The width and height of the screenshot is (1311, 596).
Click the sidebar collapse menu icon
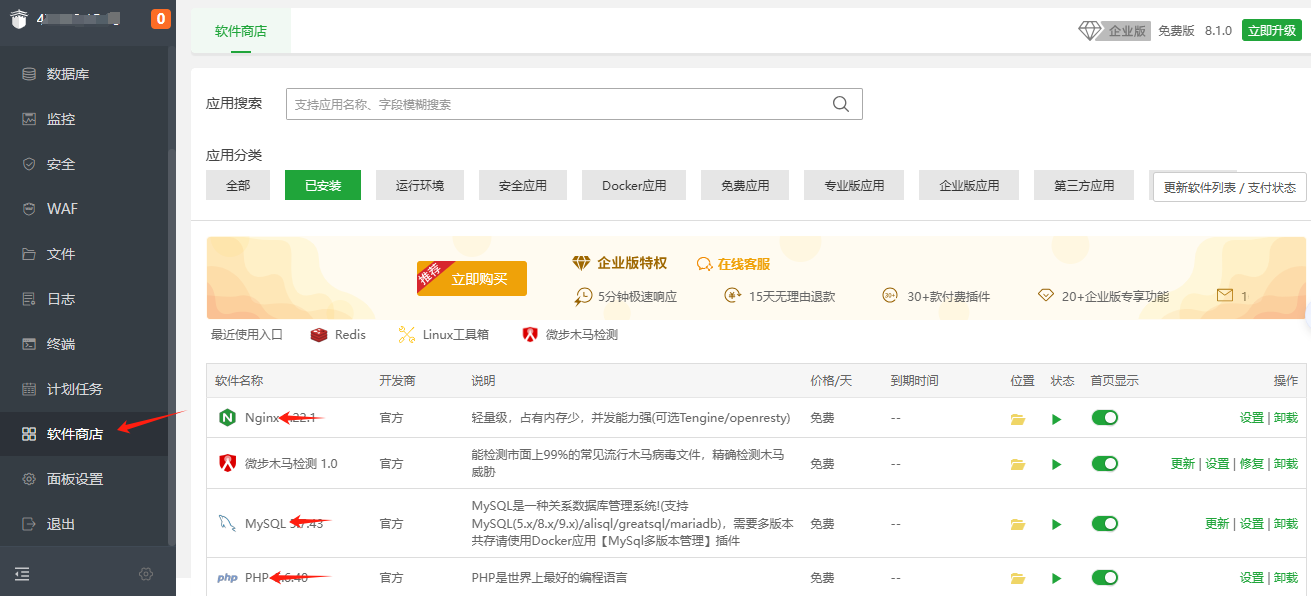click(x=22, y=574)
